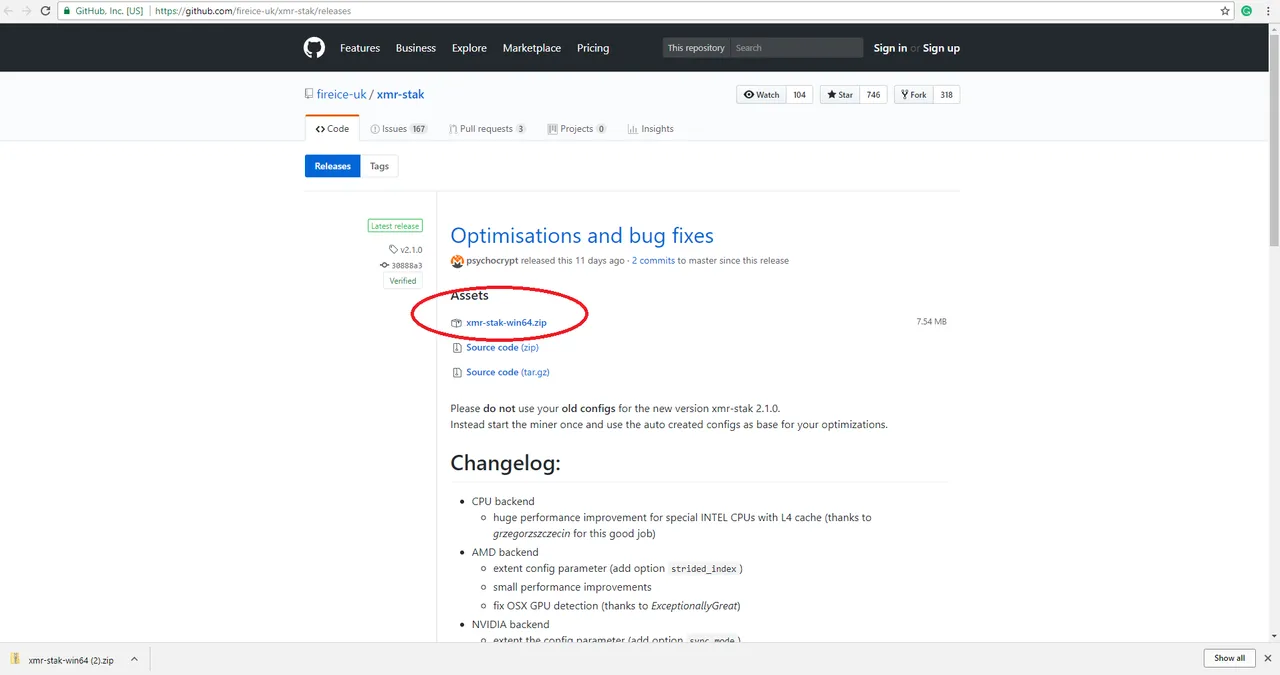Open the browser three-dot menu

tap(1268, 11)
